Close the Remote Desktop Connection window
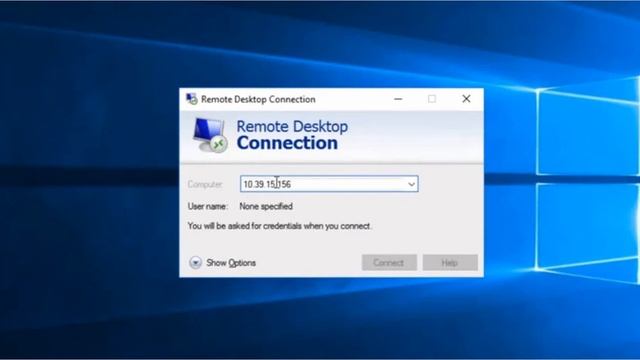The height and width of the screenshot is (360, 640). point(466,99)
